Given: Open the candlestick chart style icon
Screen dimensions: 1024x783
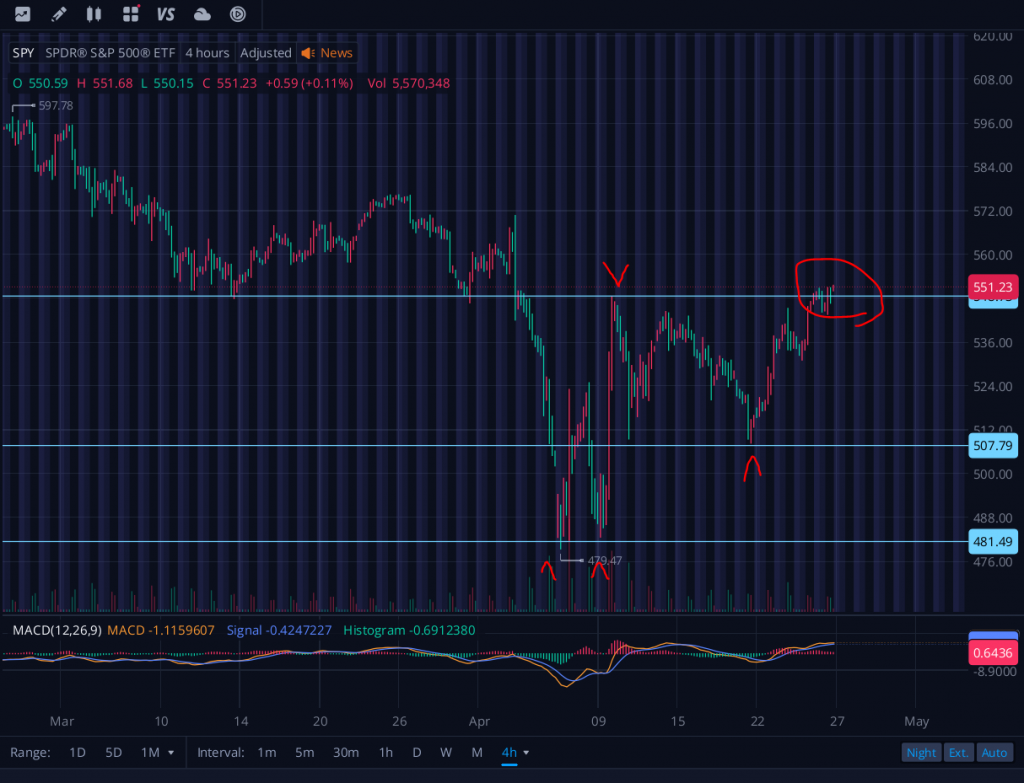Looking at the screenshot, I should coord(94,14).
